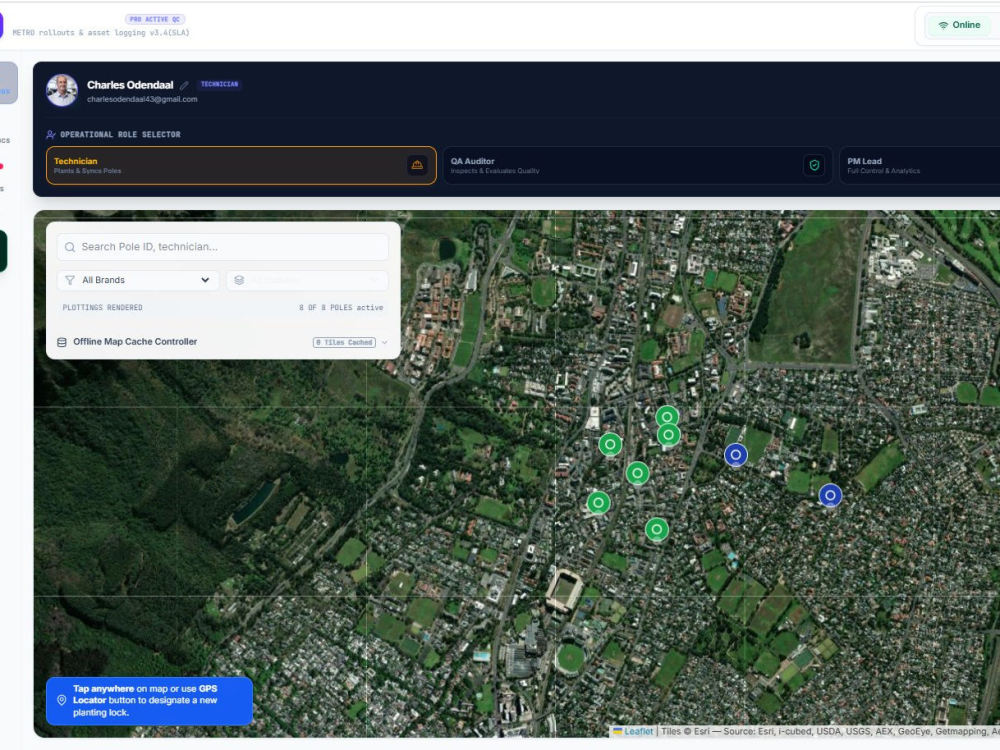1000x750 pixels.
Task: Switch role to QA Auditor
Action: (x=637, y=165)
